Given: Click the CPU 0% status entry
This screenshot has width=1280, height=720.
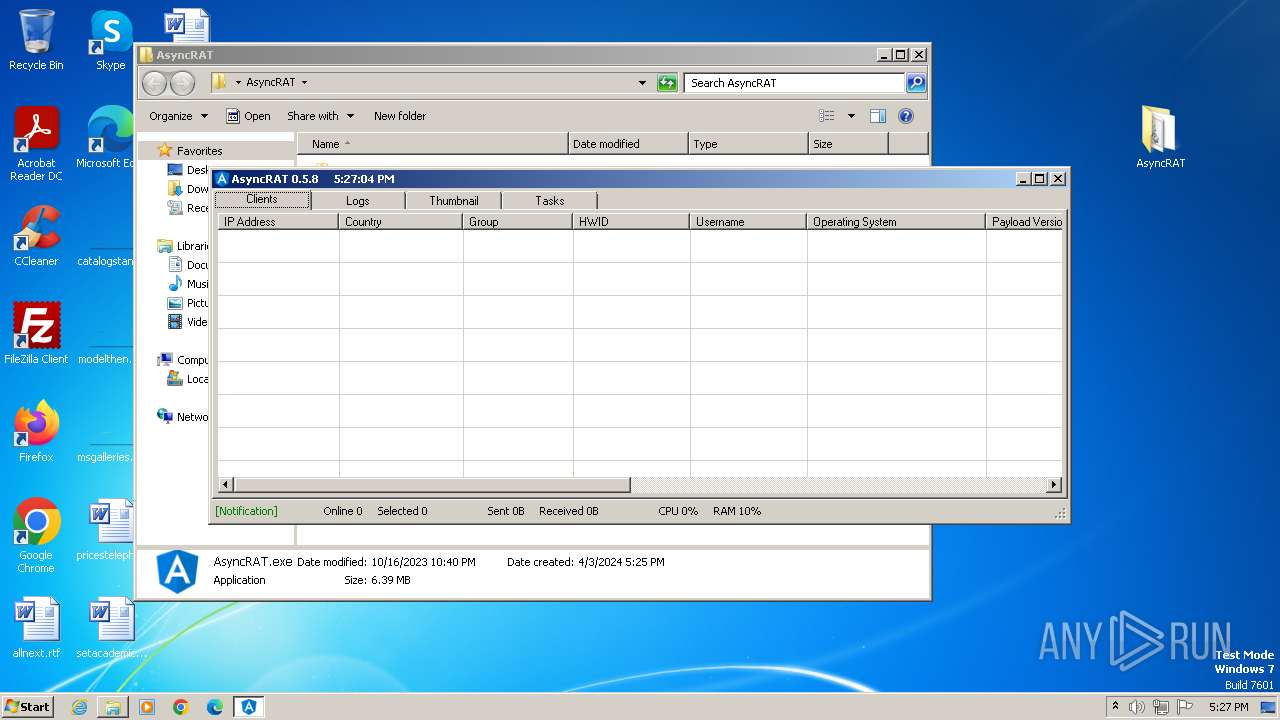Looking at the screenshot, I should pos(678,511).
